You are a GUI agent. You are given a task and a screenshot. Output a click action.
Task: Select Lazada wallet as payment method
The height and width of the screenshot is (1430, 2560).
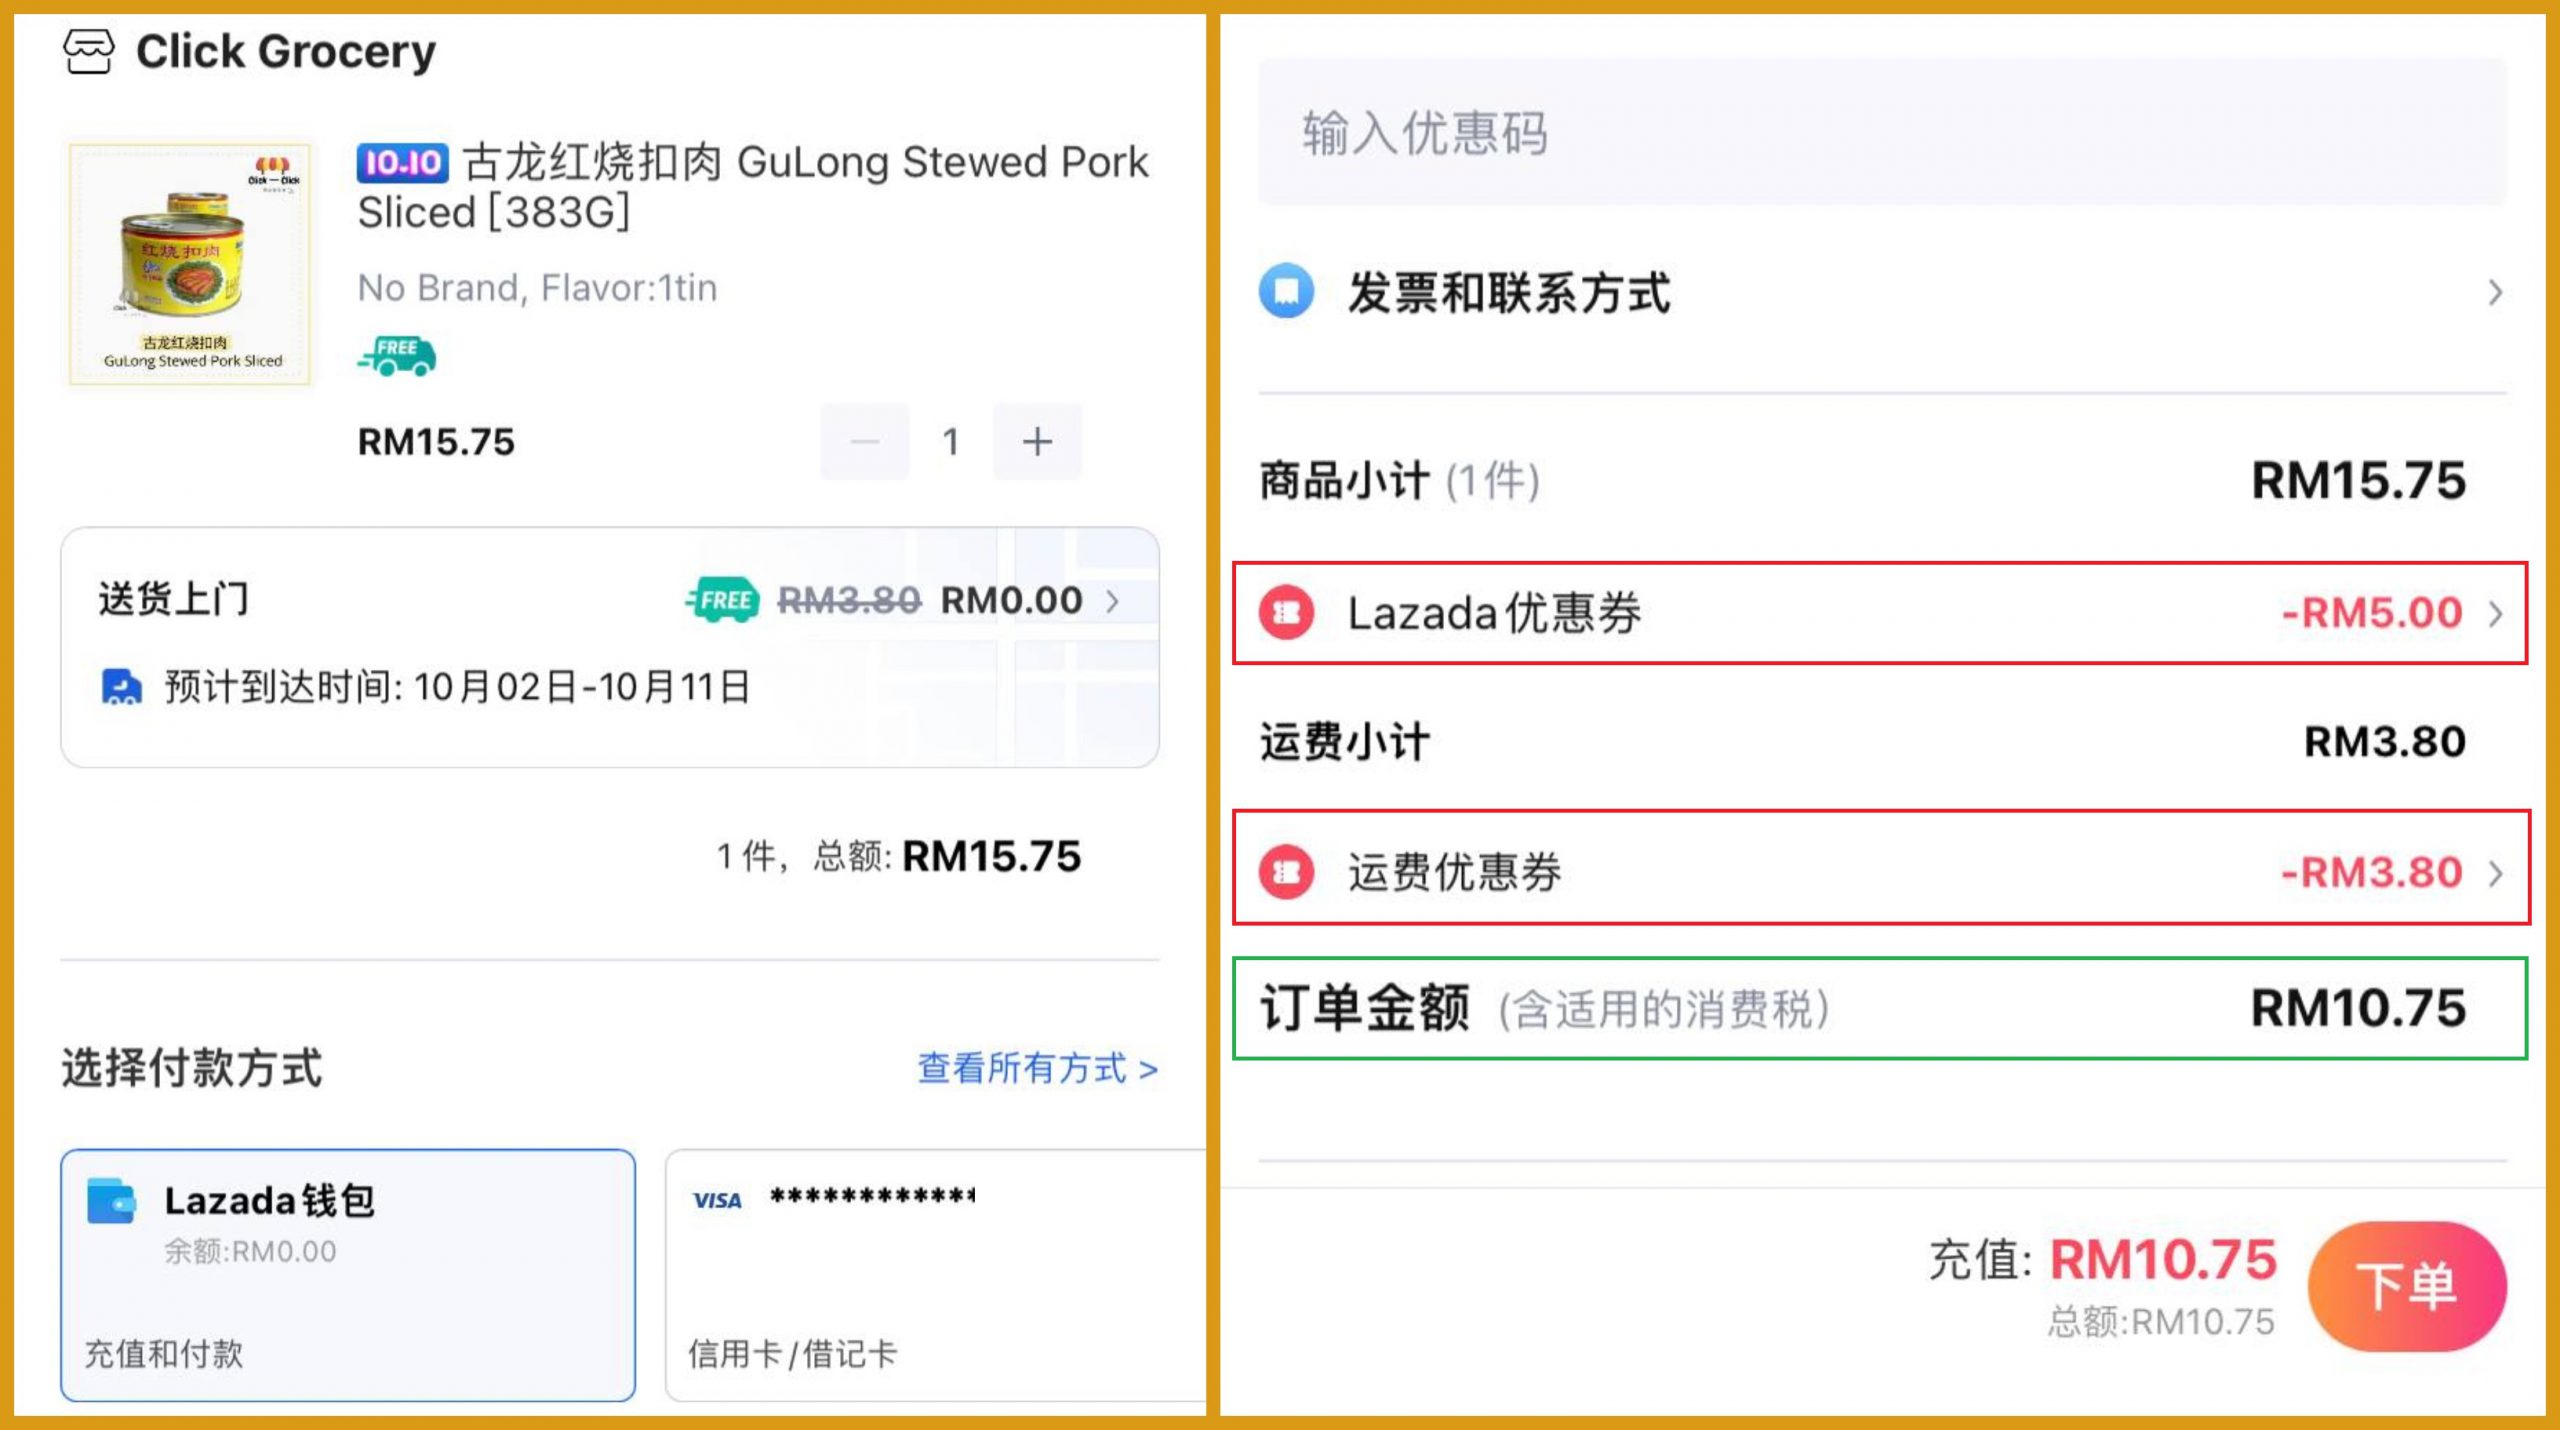348,1274
